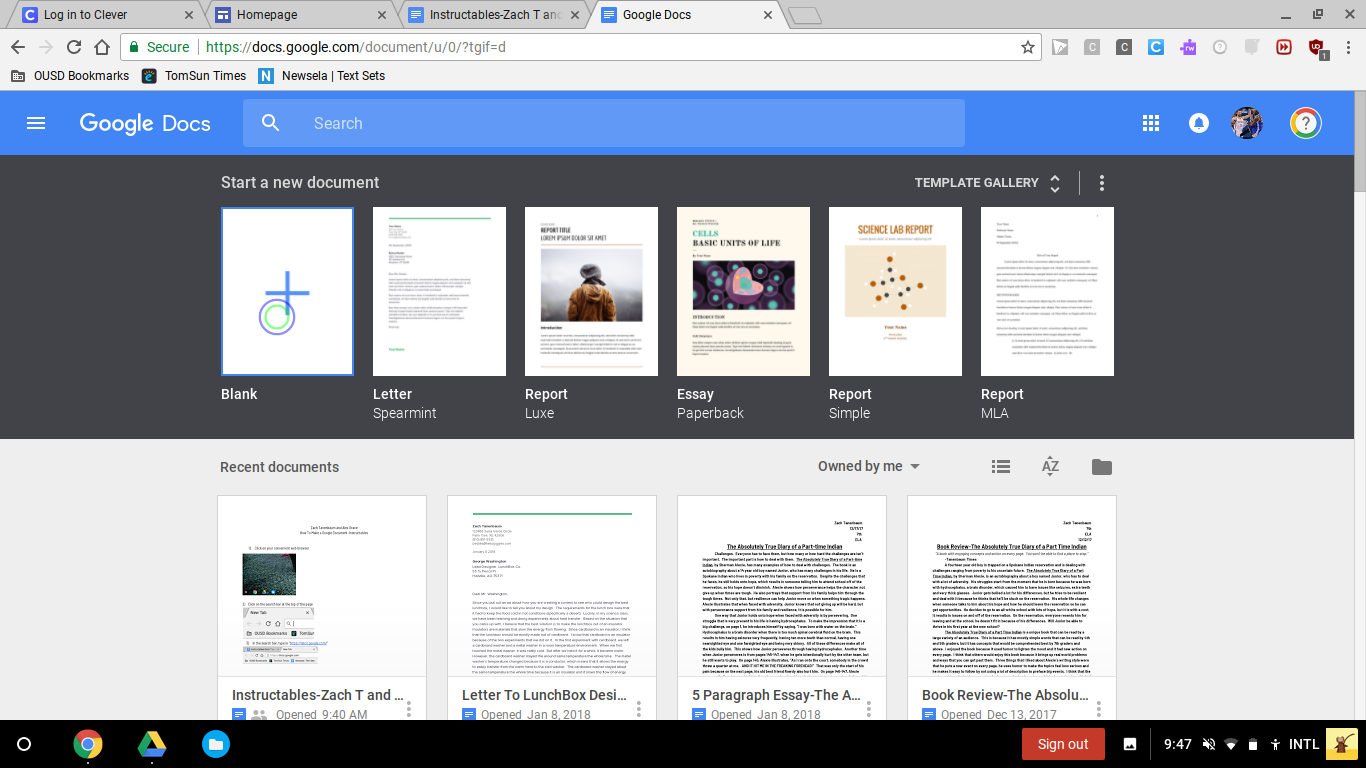This screenshot has height=768, width=1366.
Task: Switch to the Homepage tab
Action: 300,15
